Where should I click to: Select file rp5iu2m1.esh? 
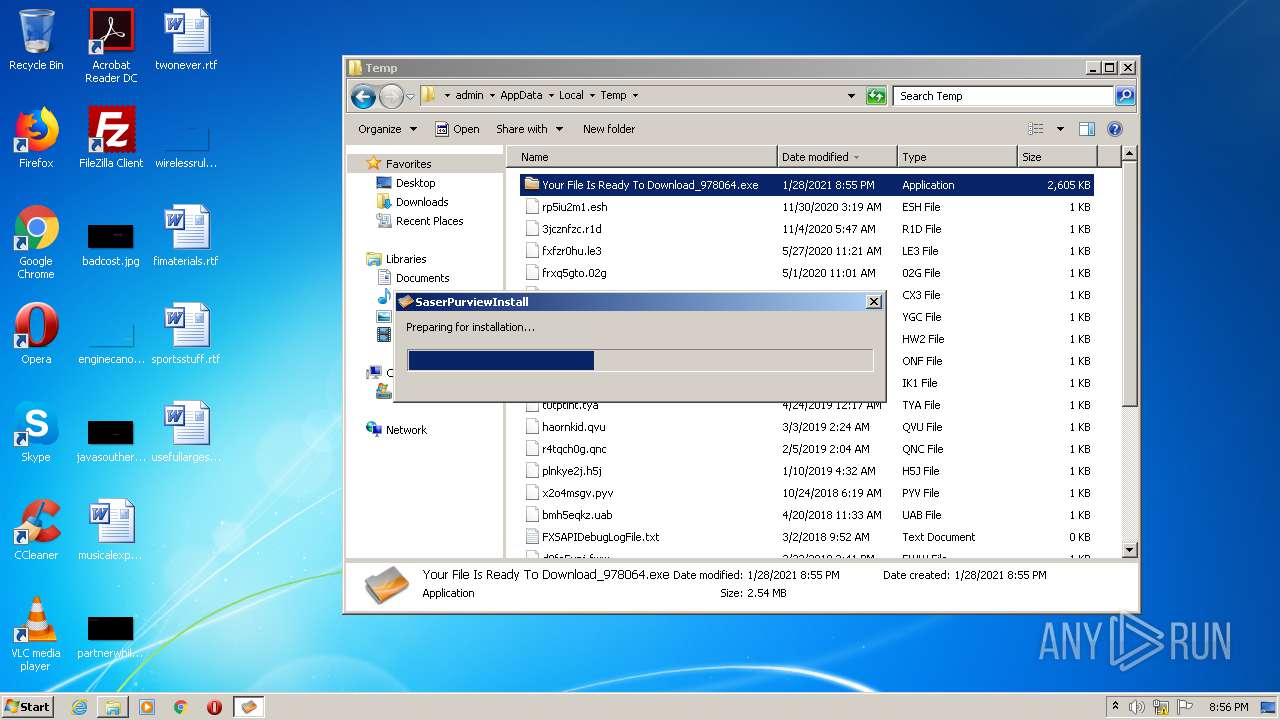[x=807, y=207]
